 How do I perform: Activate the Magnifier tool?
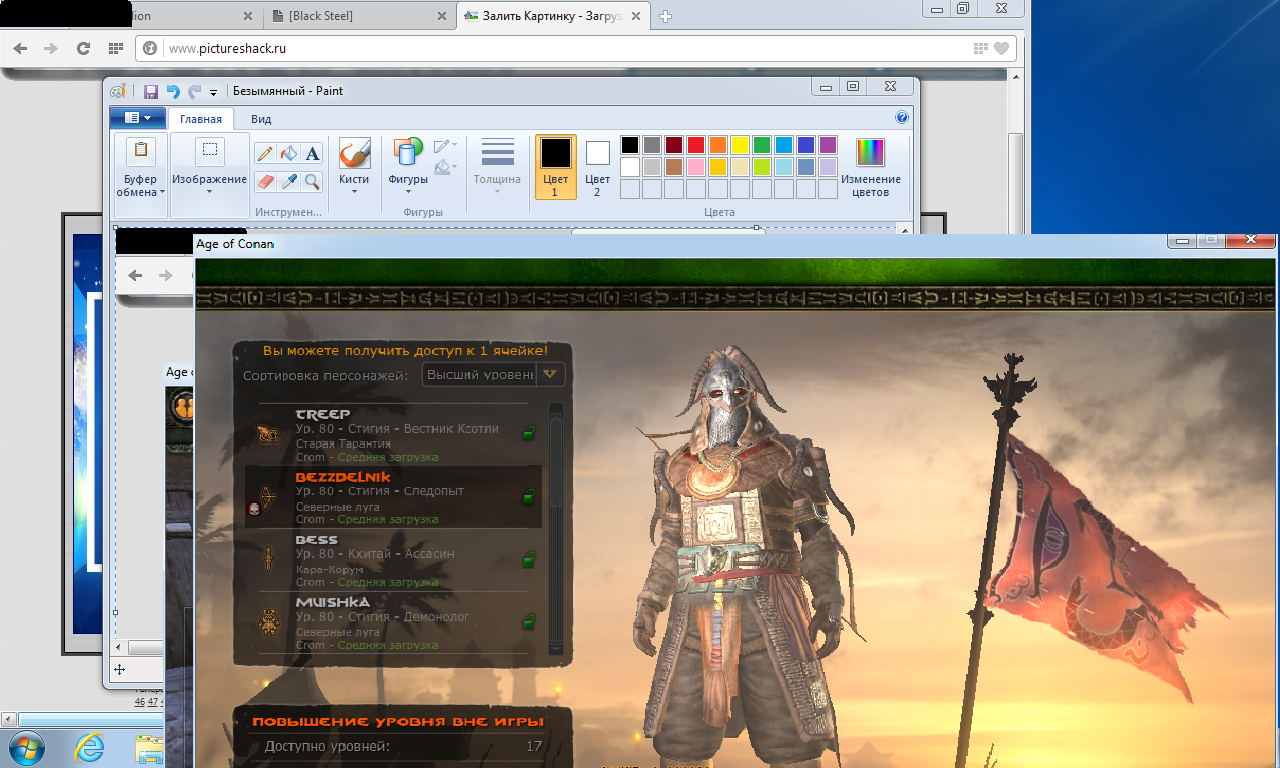313,181
